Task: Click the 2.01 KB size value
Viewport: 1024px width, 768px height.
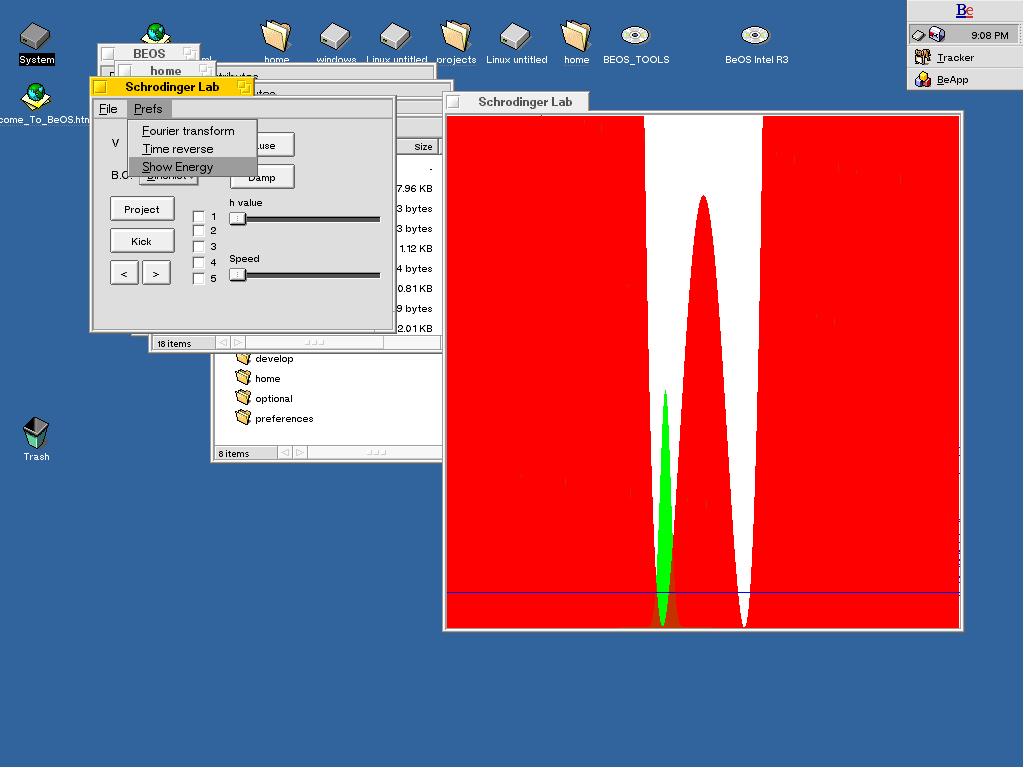Action: point(415,328)
